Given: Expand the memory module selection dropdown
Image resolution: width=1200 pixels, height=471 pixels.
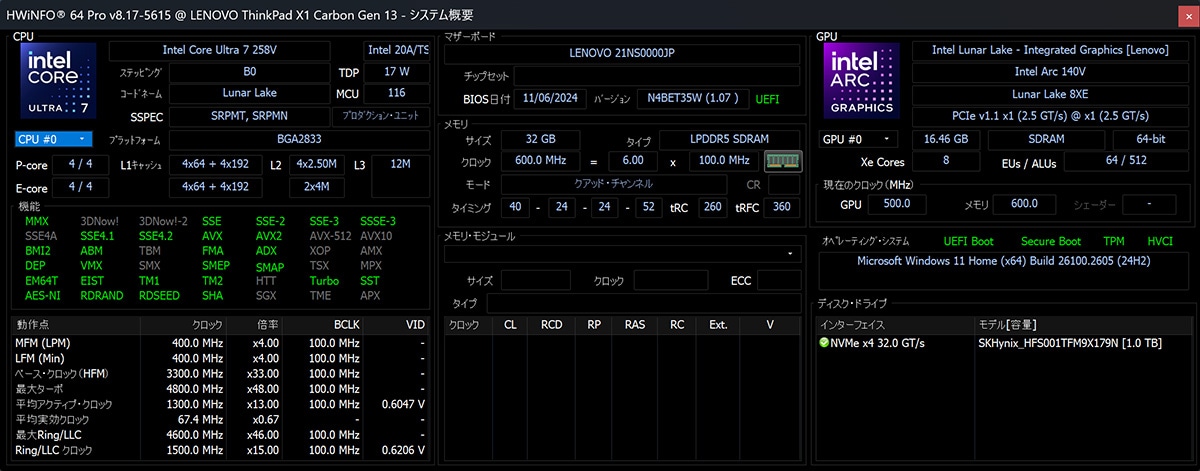Looking at the screenshot, I should pyautogui.click(x=622, y=254).
